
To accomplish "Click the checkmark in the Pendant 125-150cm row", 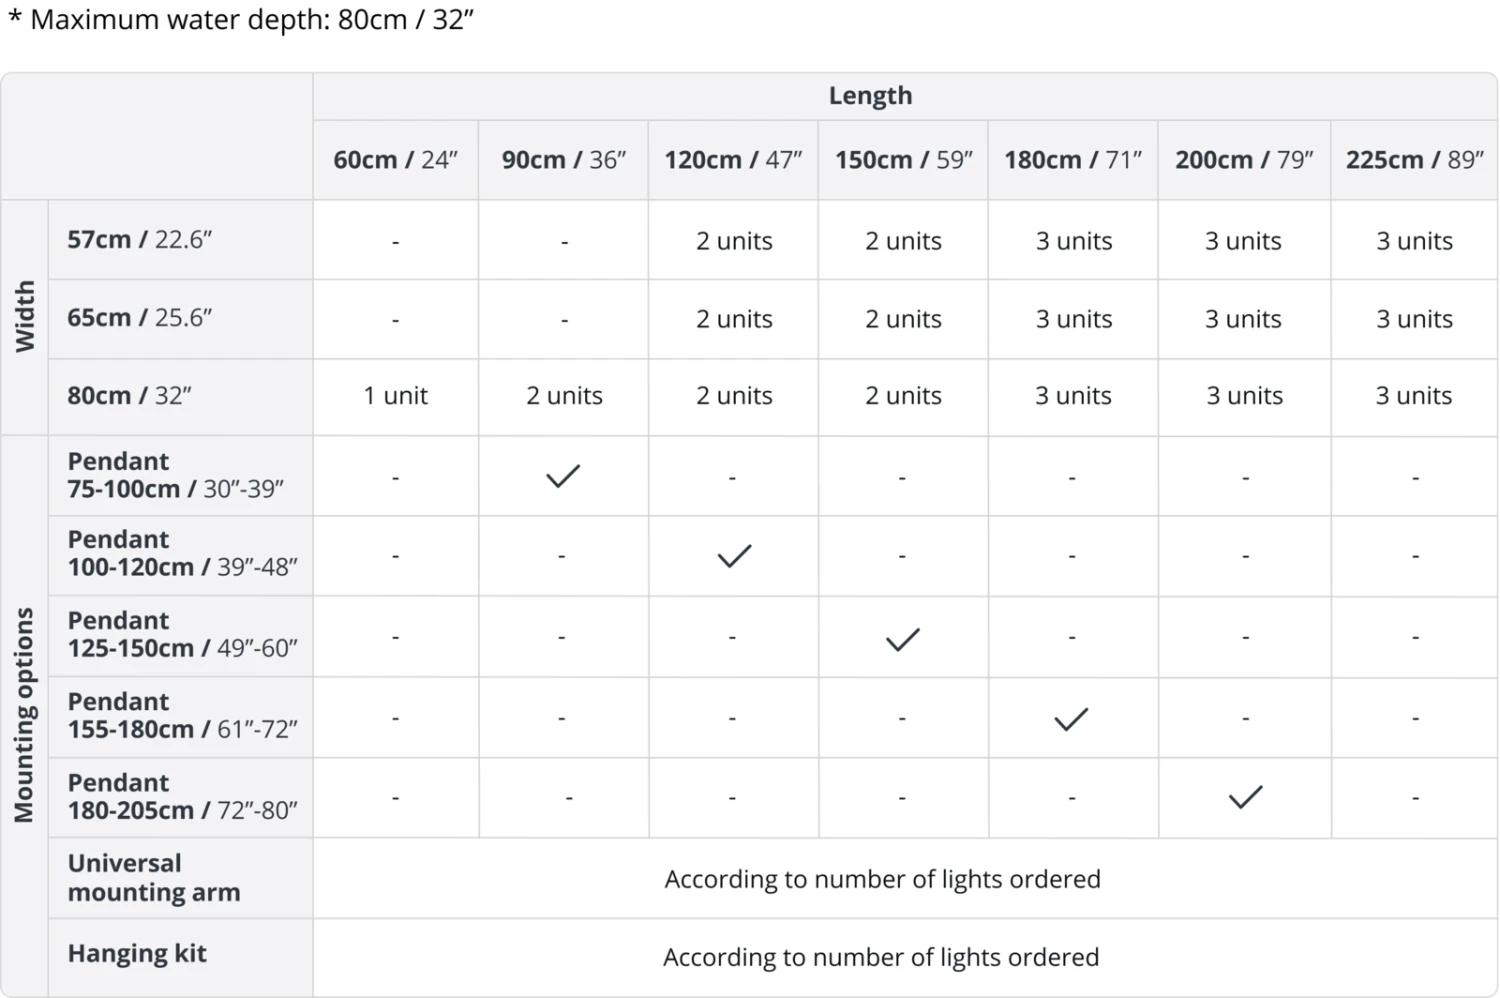I will [x=902, y=639].
